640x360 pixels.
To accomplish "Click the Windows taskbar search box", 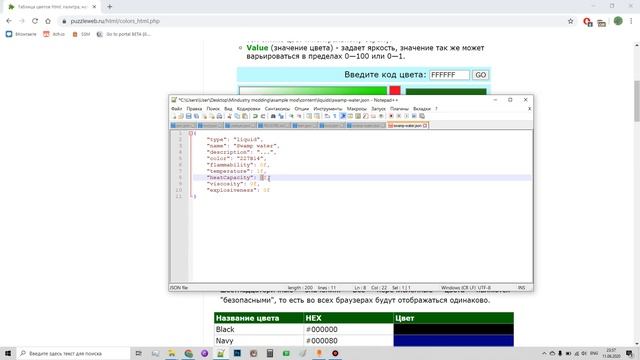I will point(73,353).
